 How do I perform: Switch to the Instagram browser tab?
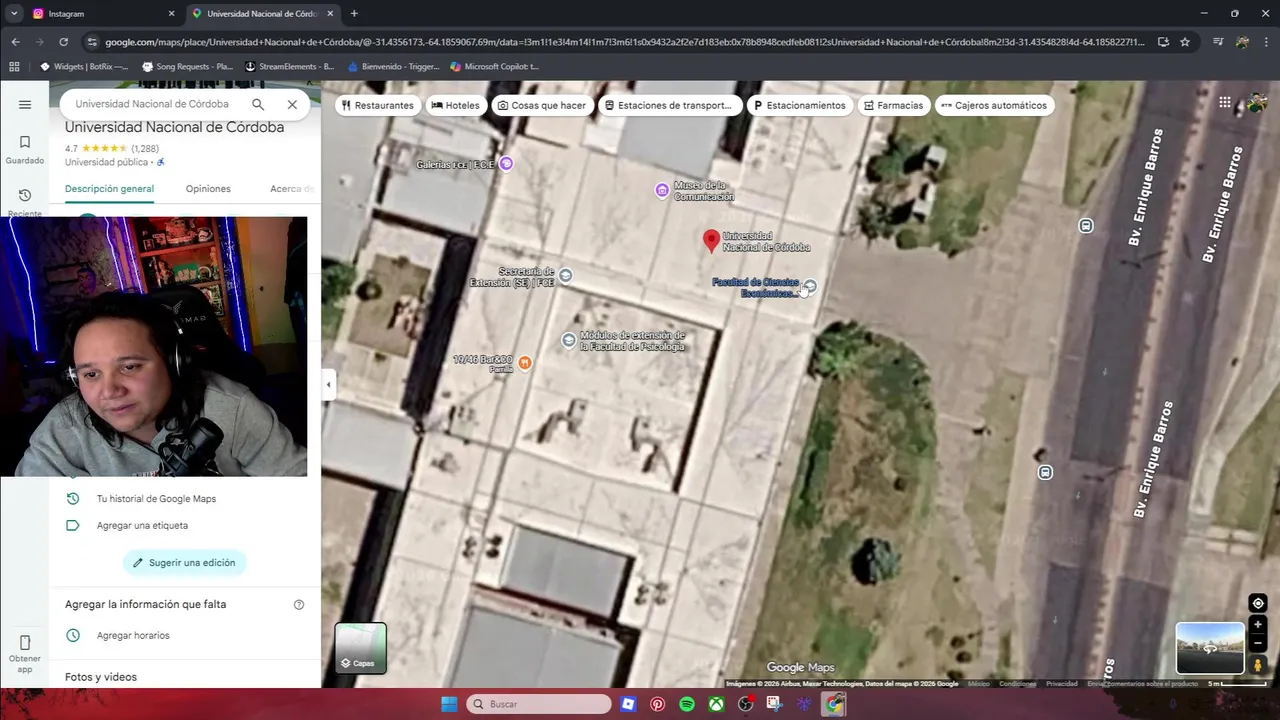click(100, 14)
